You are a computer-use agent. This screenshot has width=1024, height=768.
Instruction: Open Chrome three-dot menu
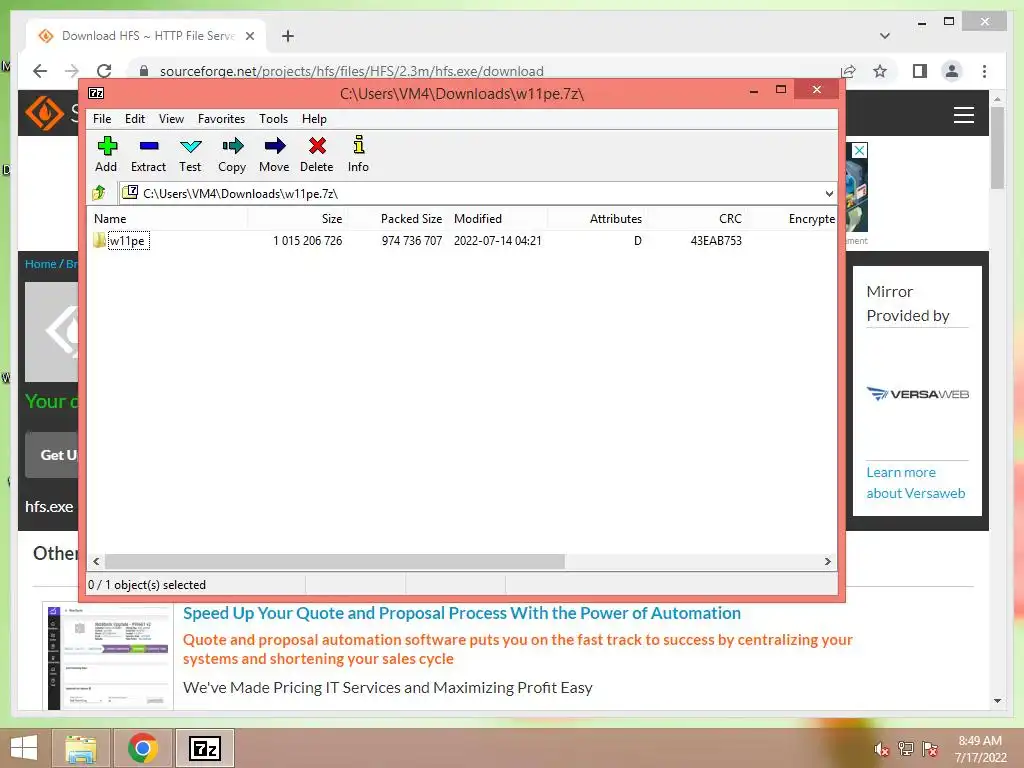point(984,71)
